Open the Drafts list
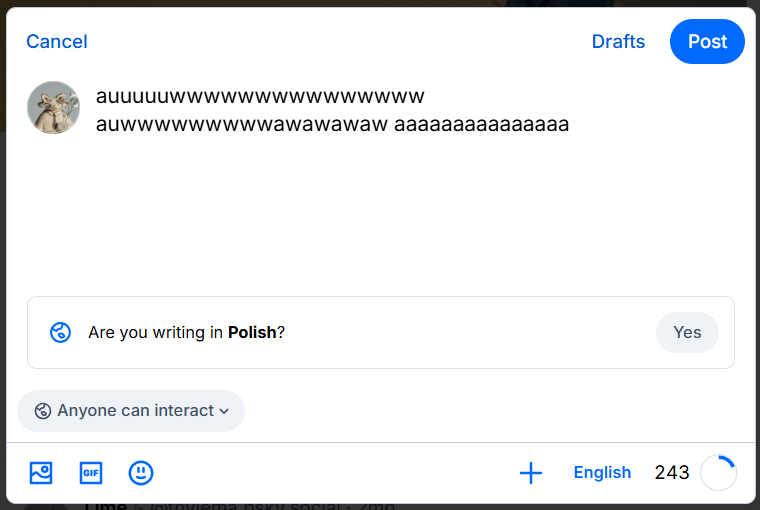 pyautogui.click(x=618, y=42)
